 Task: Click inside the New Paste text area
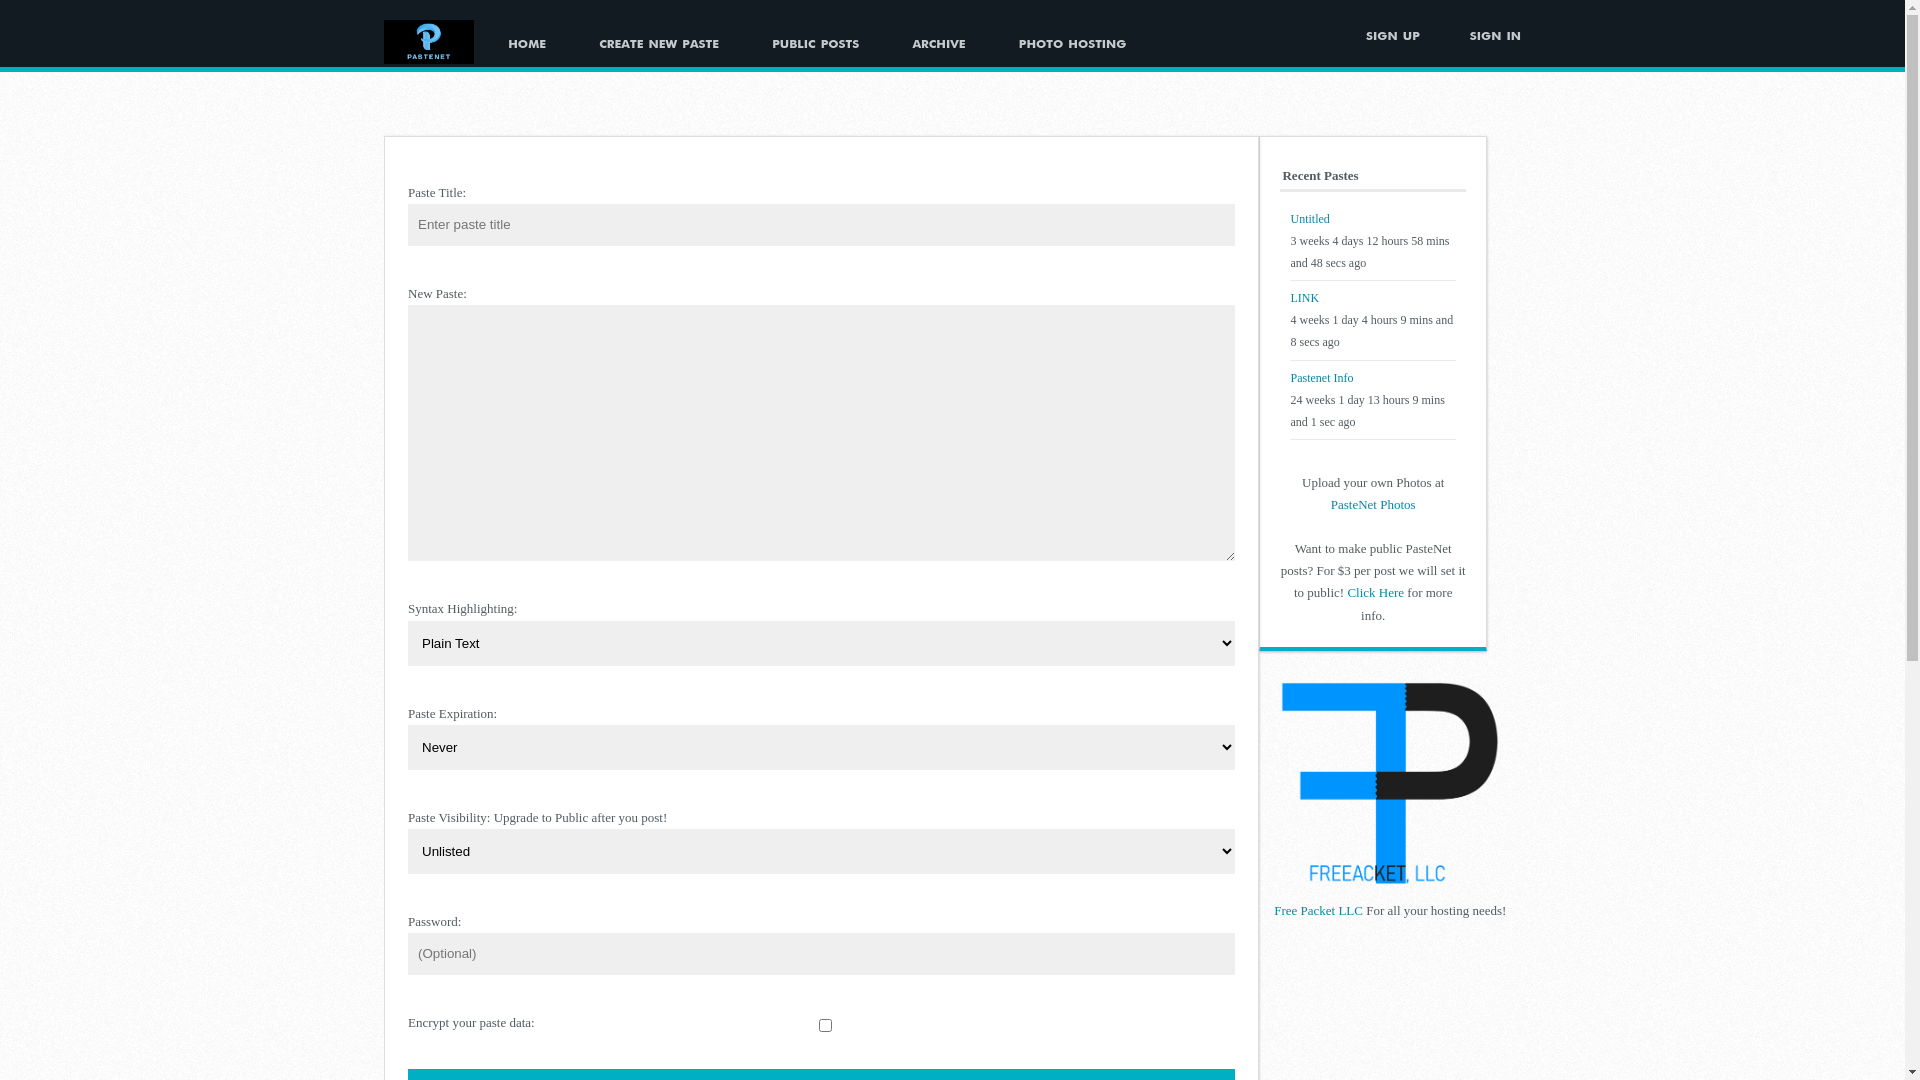(821, 433)
